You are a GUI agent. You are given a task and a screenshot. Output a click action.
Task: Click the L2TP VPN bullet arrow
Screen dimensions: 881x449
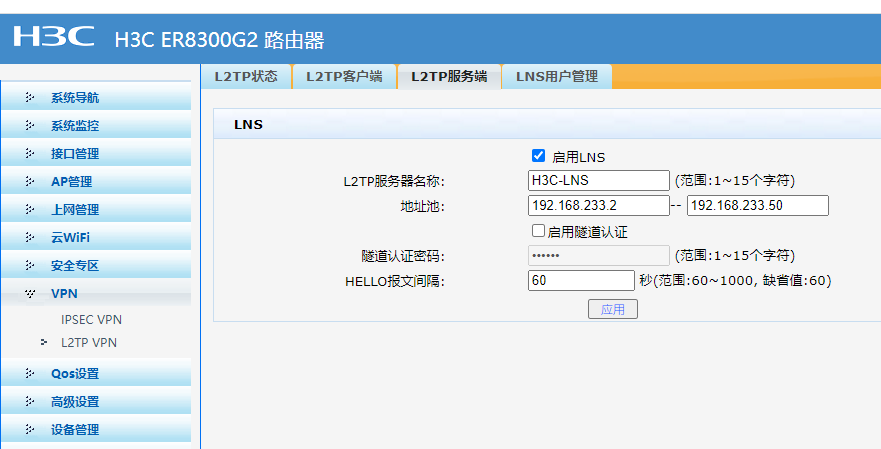point(44,342)
